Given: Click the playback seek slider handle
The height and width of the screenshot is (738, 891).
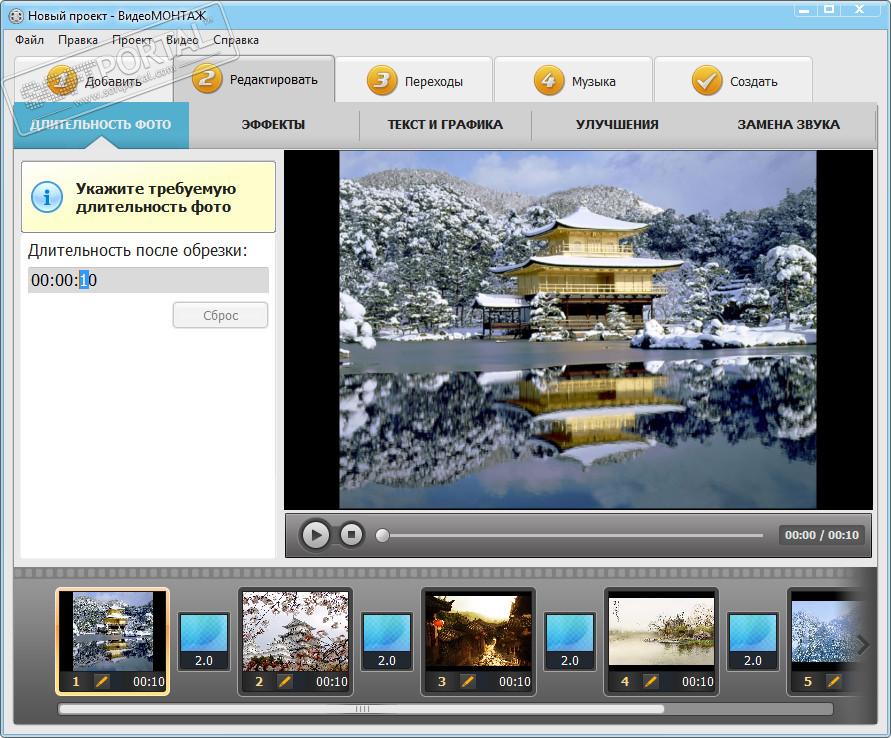Looking at the screenshot, I should [382, 535].
